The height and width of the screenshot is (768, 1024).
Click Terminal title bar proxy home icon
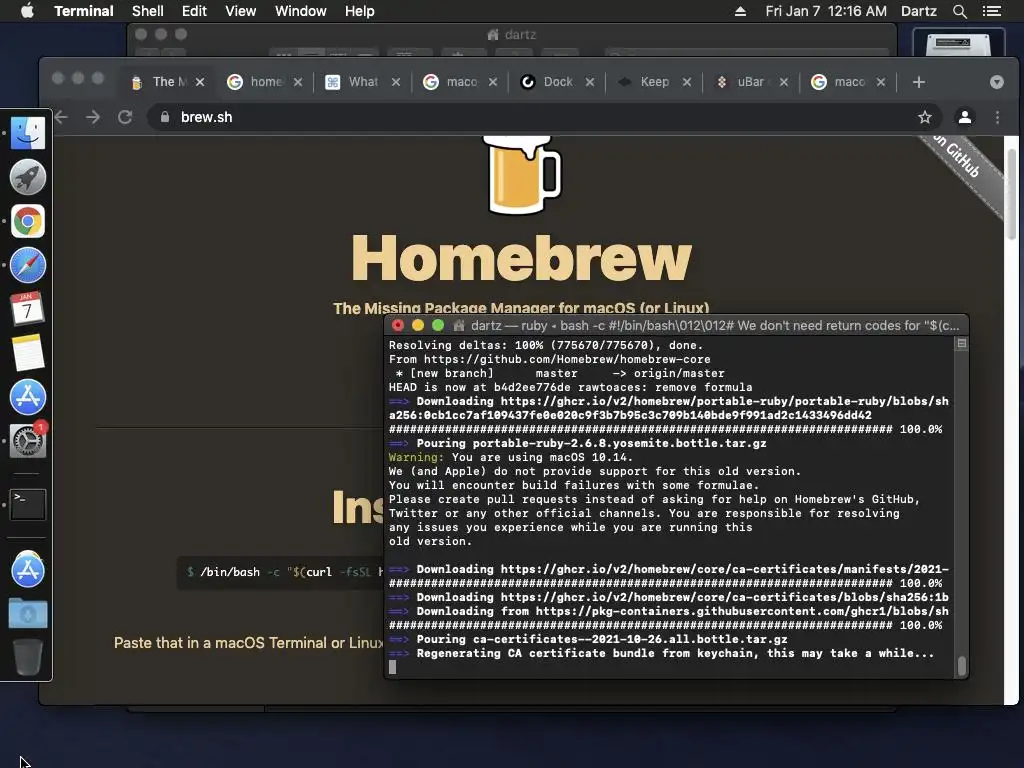point(459,325)
